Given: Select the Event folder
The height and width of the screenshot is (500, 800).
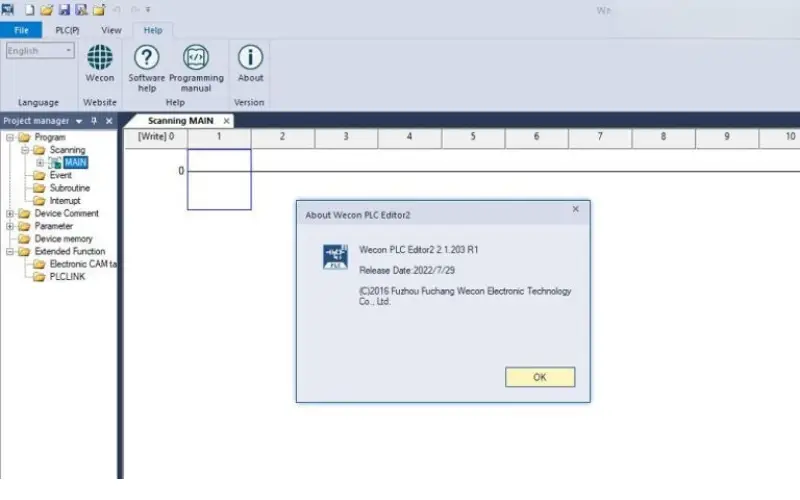Looking at the screenshot, I should tap(61, 176).
